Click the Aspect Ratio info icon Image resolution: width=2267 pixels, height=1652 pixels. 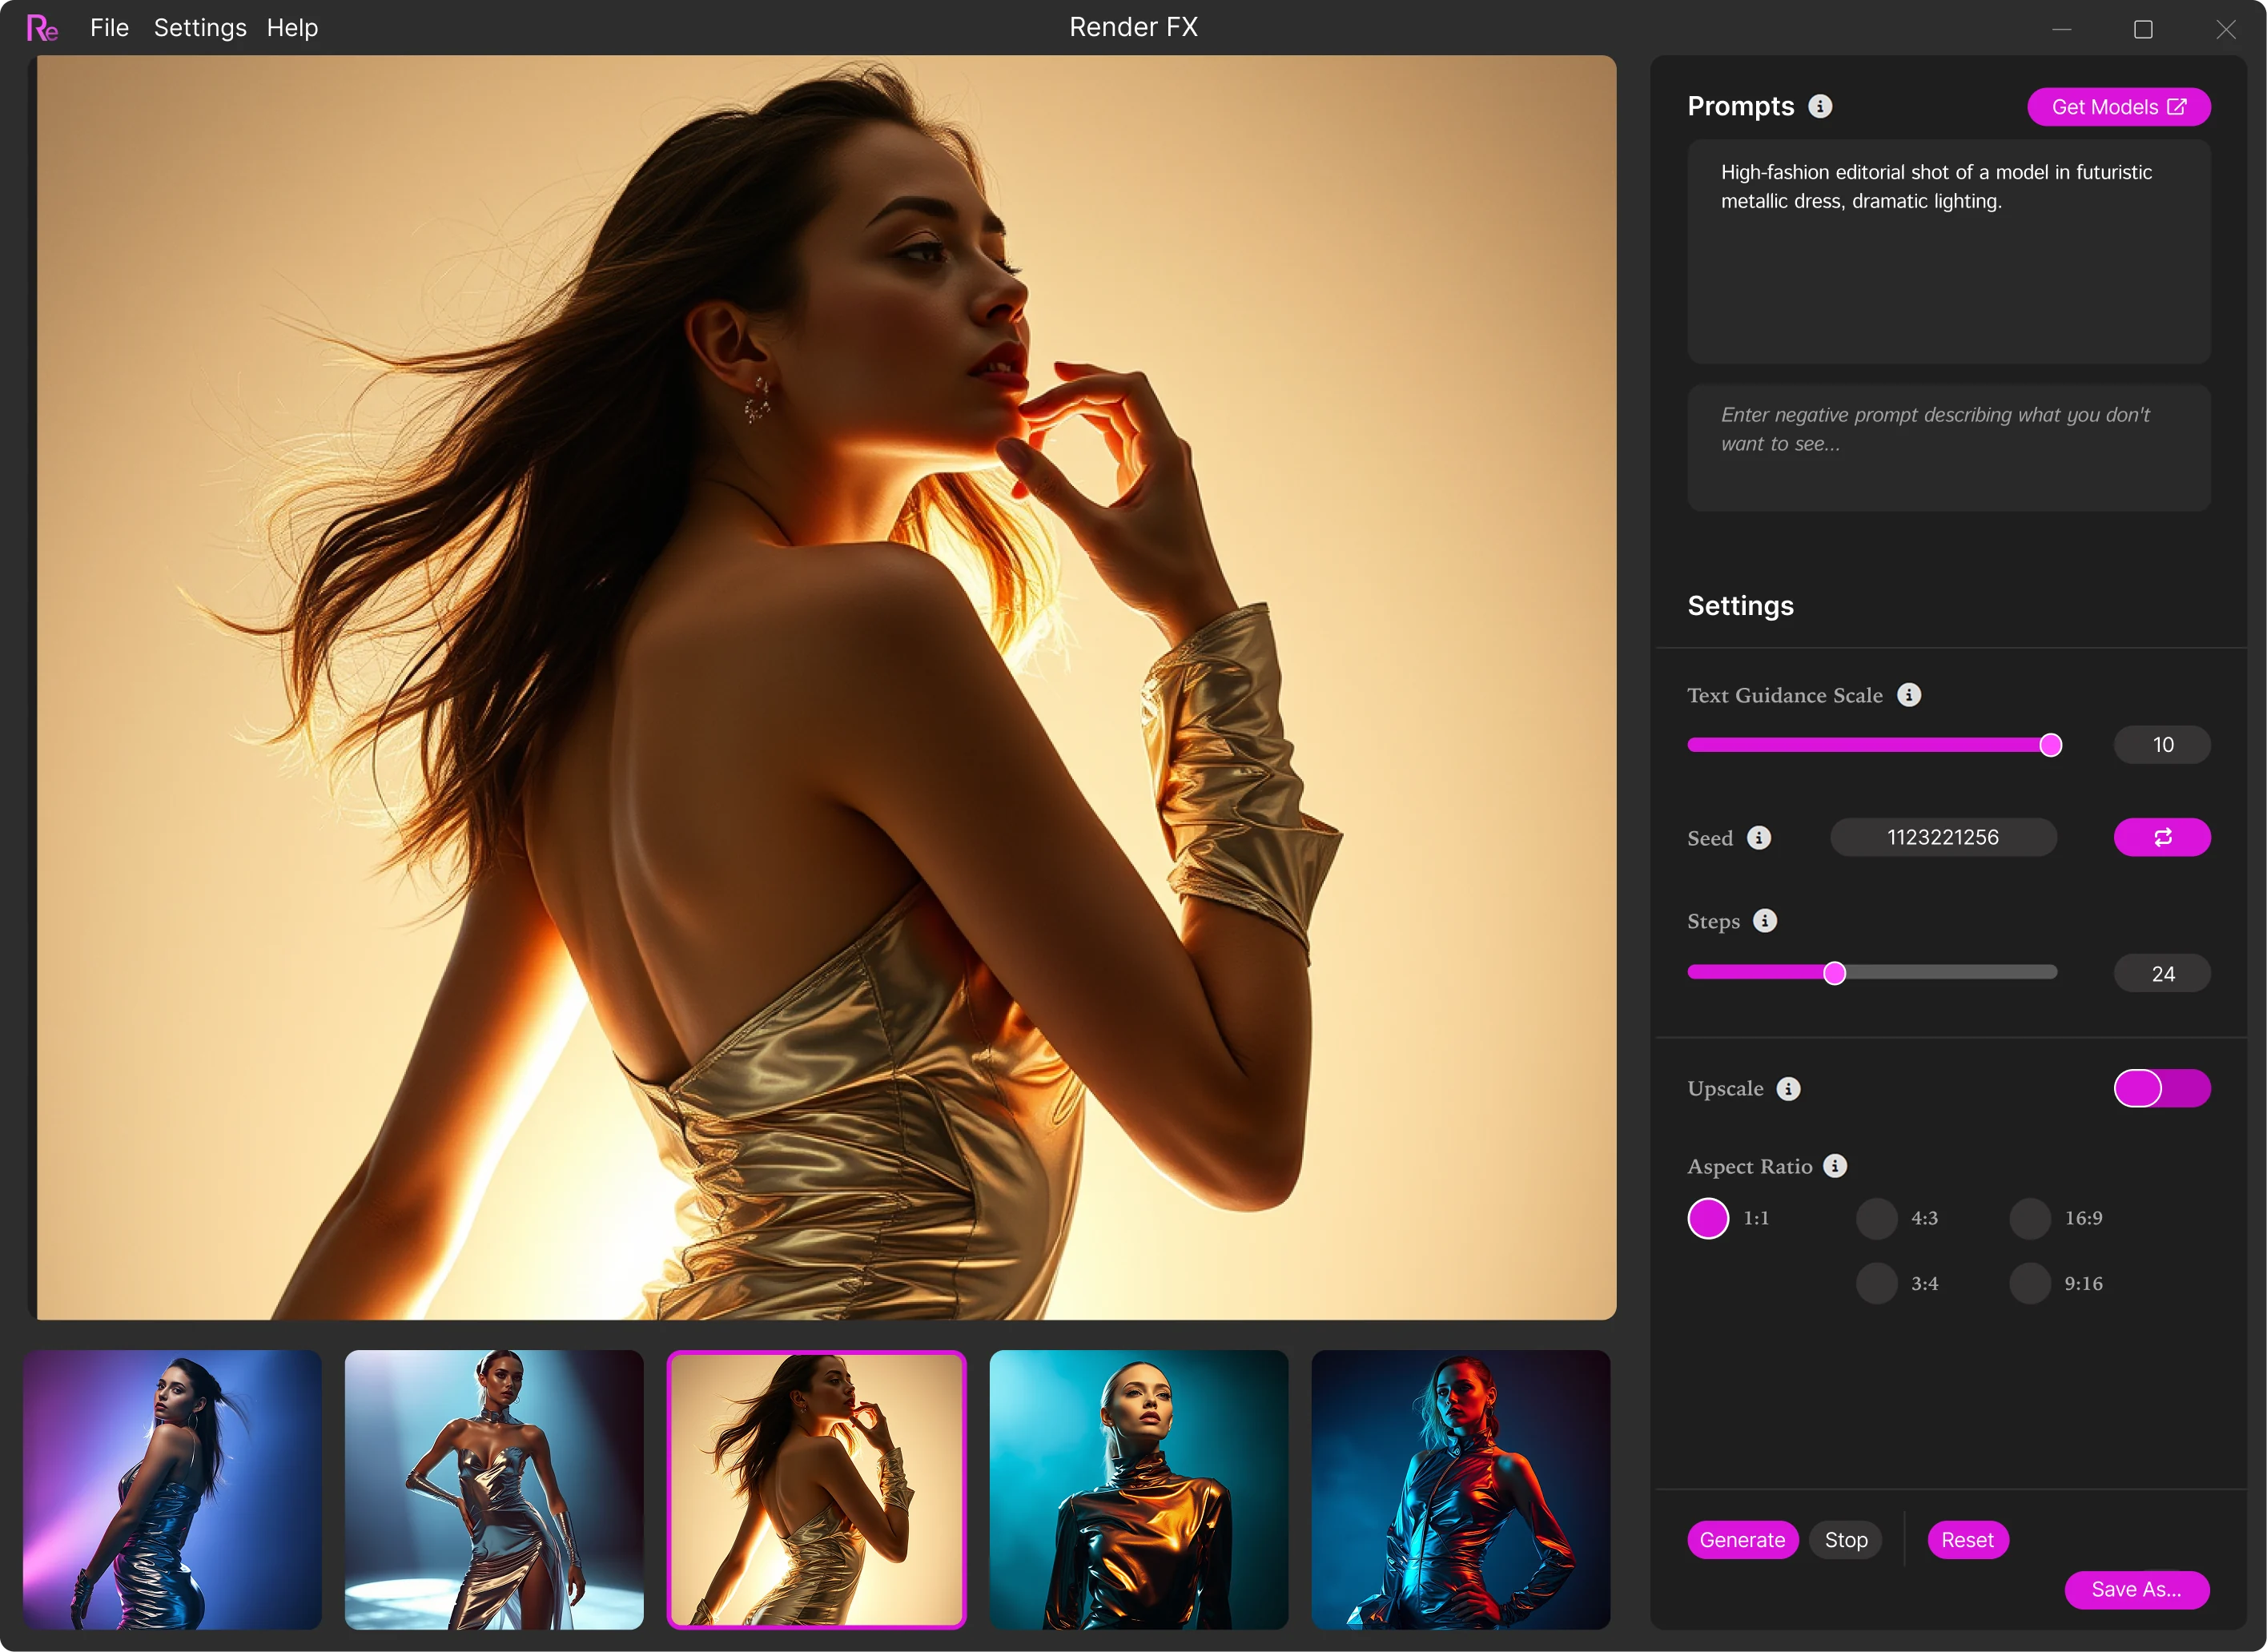pos(1835,1166)
